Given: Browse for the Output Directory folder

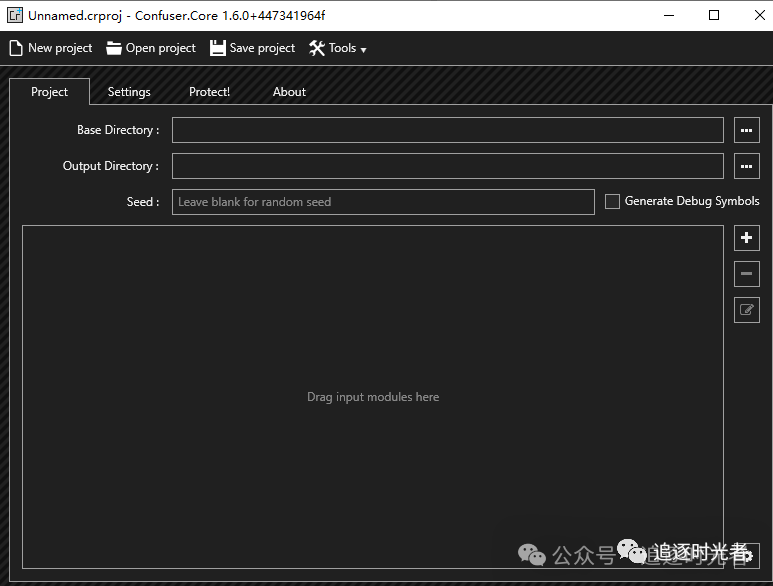Looking at the screenshot, I should [x=746, y=166].
